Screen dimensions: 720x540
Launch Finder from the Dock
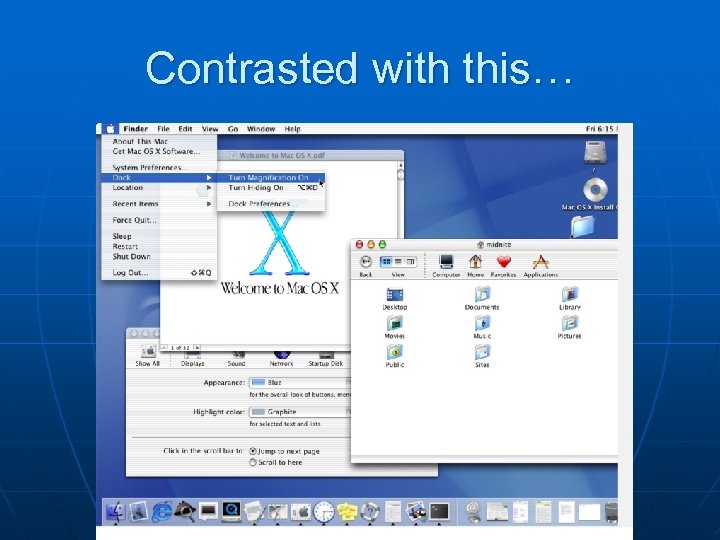[115, 511]
